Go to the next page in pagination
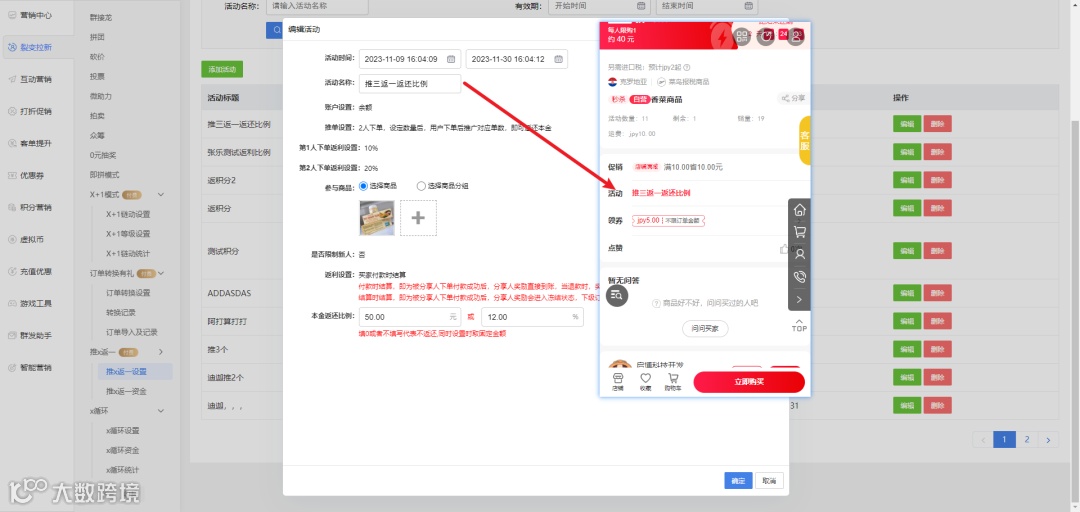The height and width of the screenshot is (512, 1080). [1048, 440]
